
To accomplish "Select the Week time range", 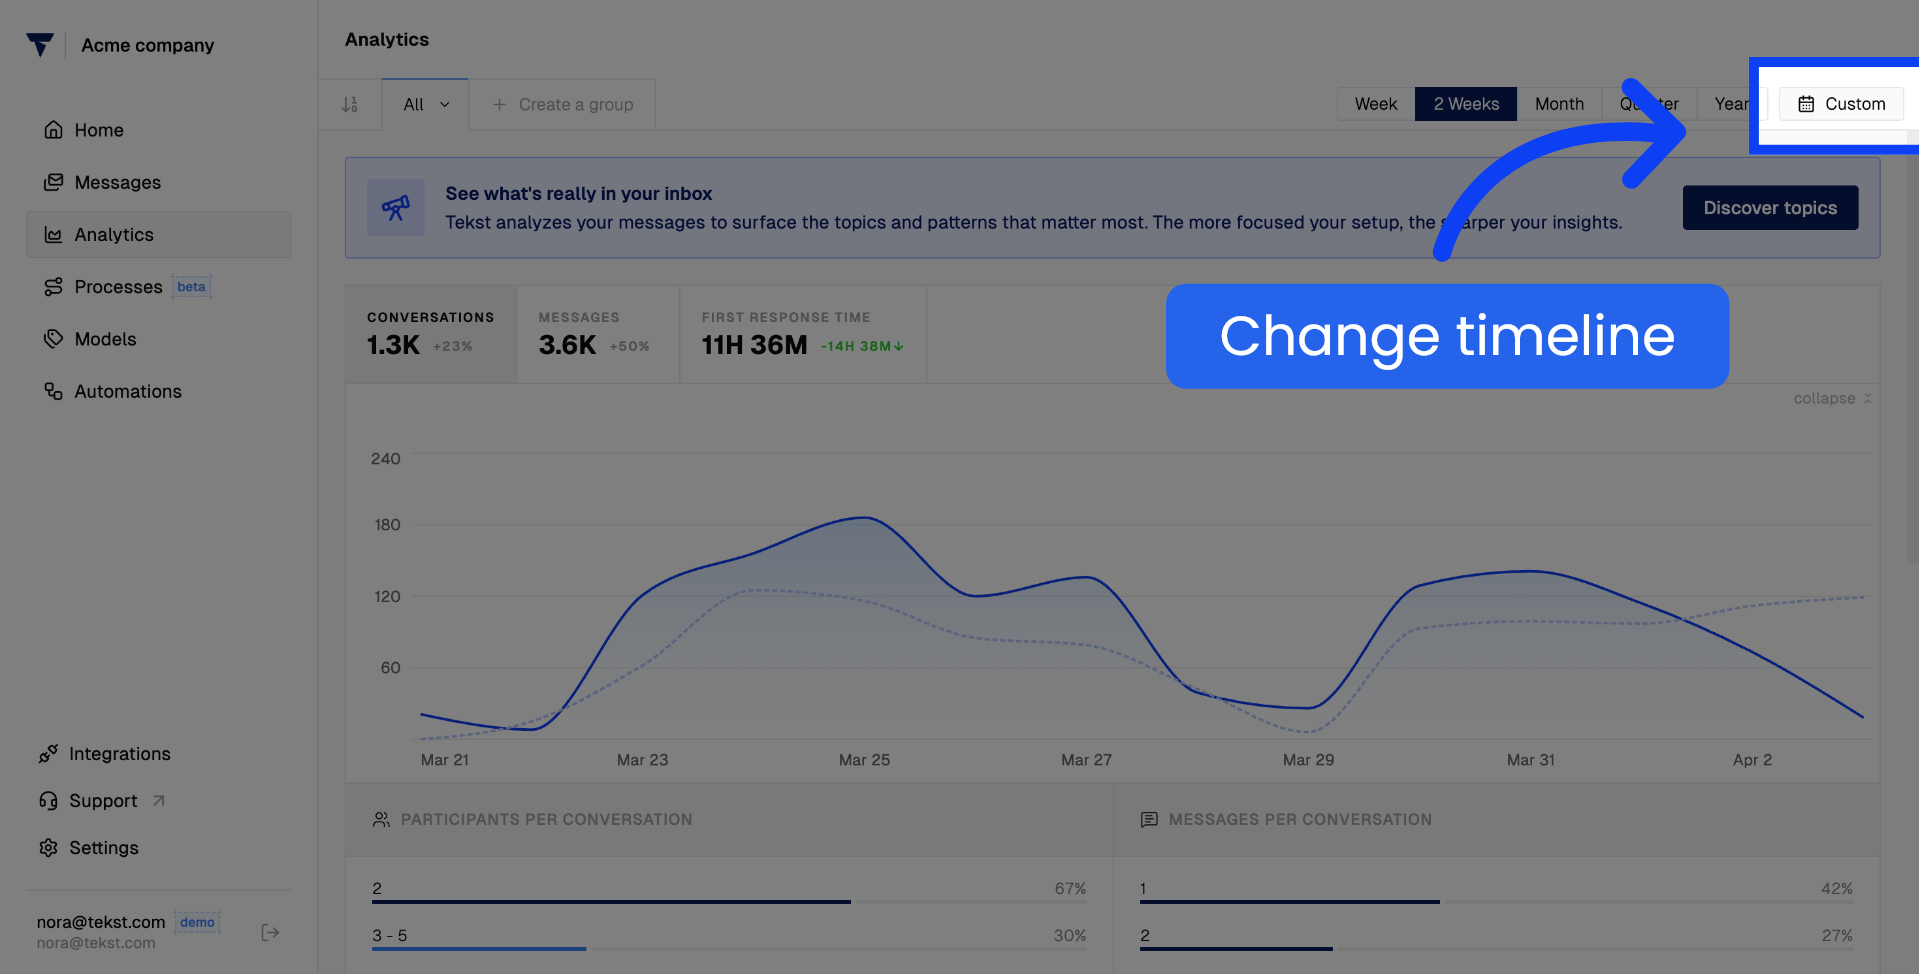I will pyautogui.click(x=1376, y=104).
